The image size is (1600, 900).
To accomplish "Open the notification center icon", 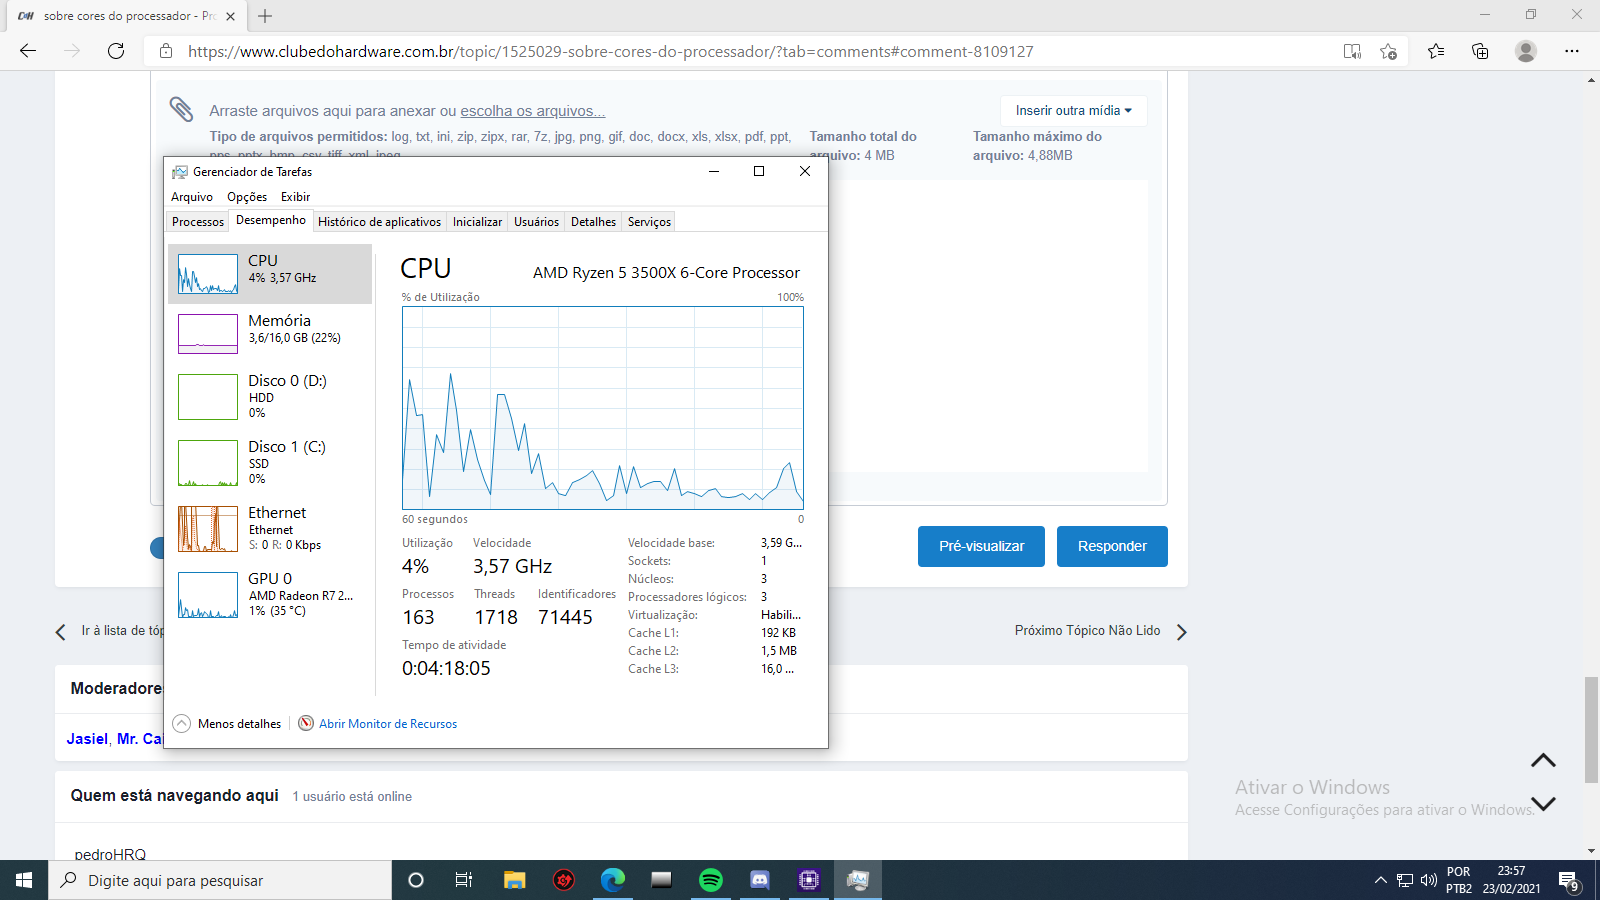I will click(x=1568, y=881).
